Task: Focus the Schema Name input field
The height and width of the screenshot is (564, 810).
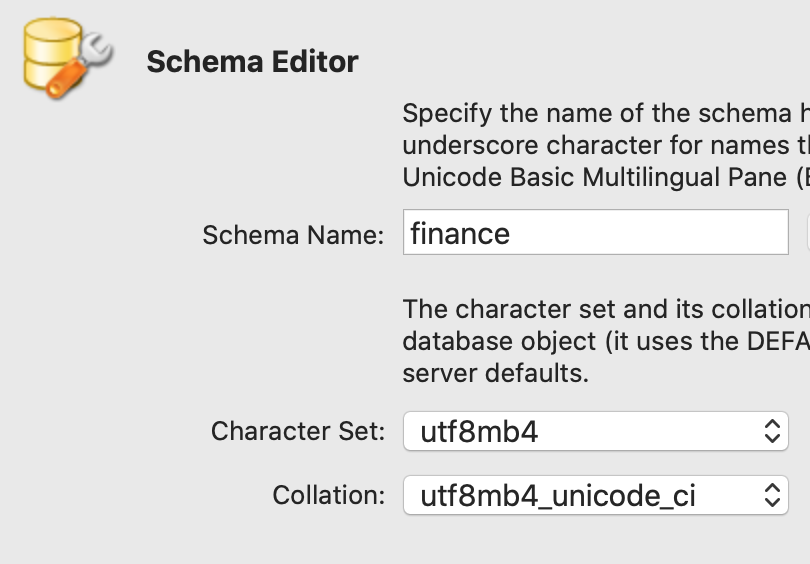Action: point(595,233)
